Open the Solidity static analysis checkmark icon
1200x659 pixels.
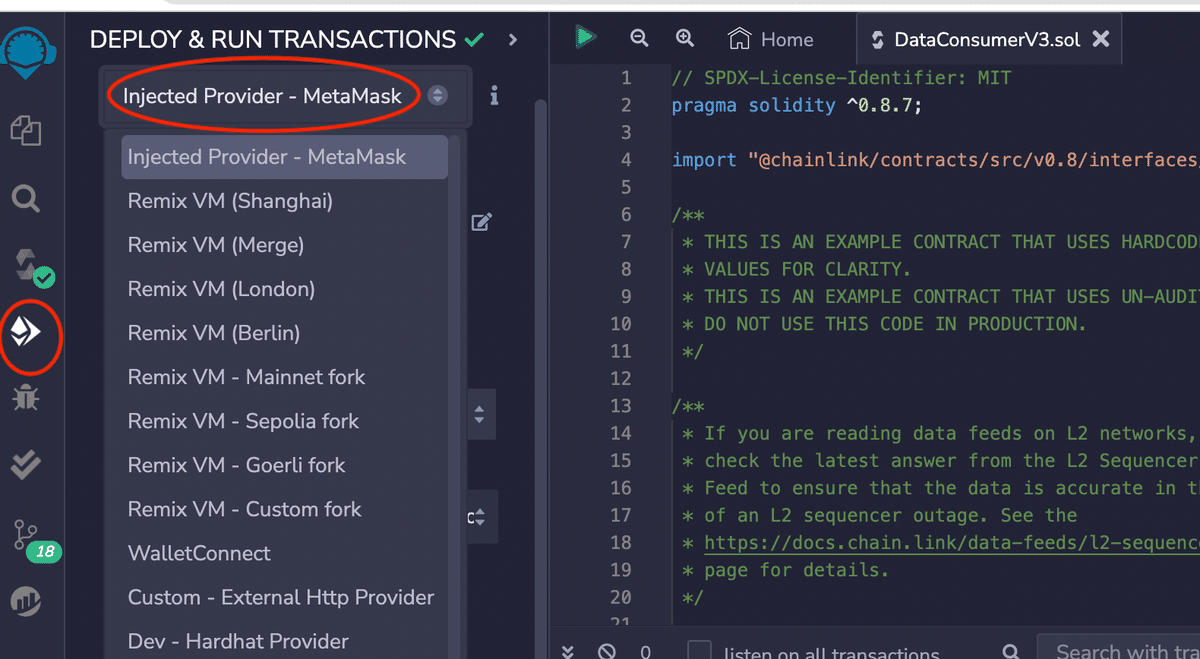click(x=25, y=464)
